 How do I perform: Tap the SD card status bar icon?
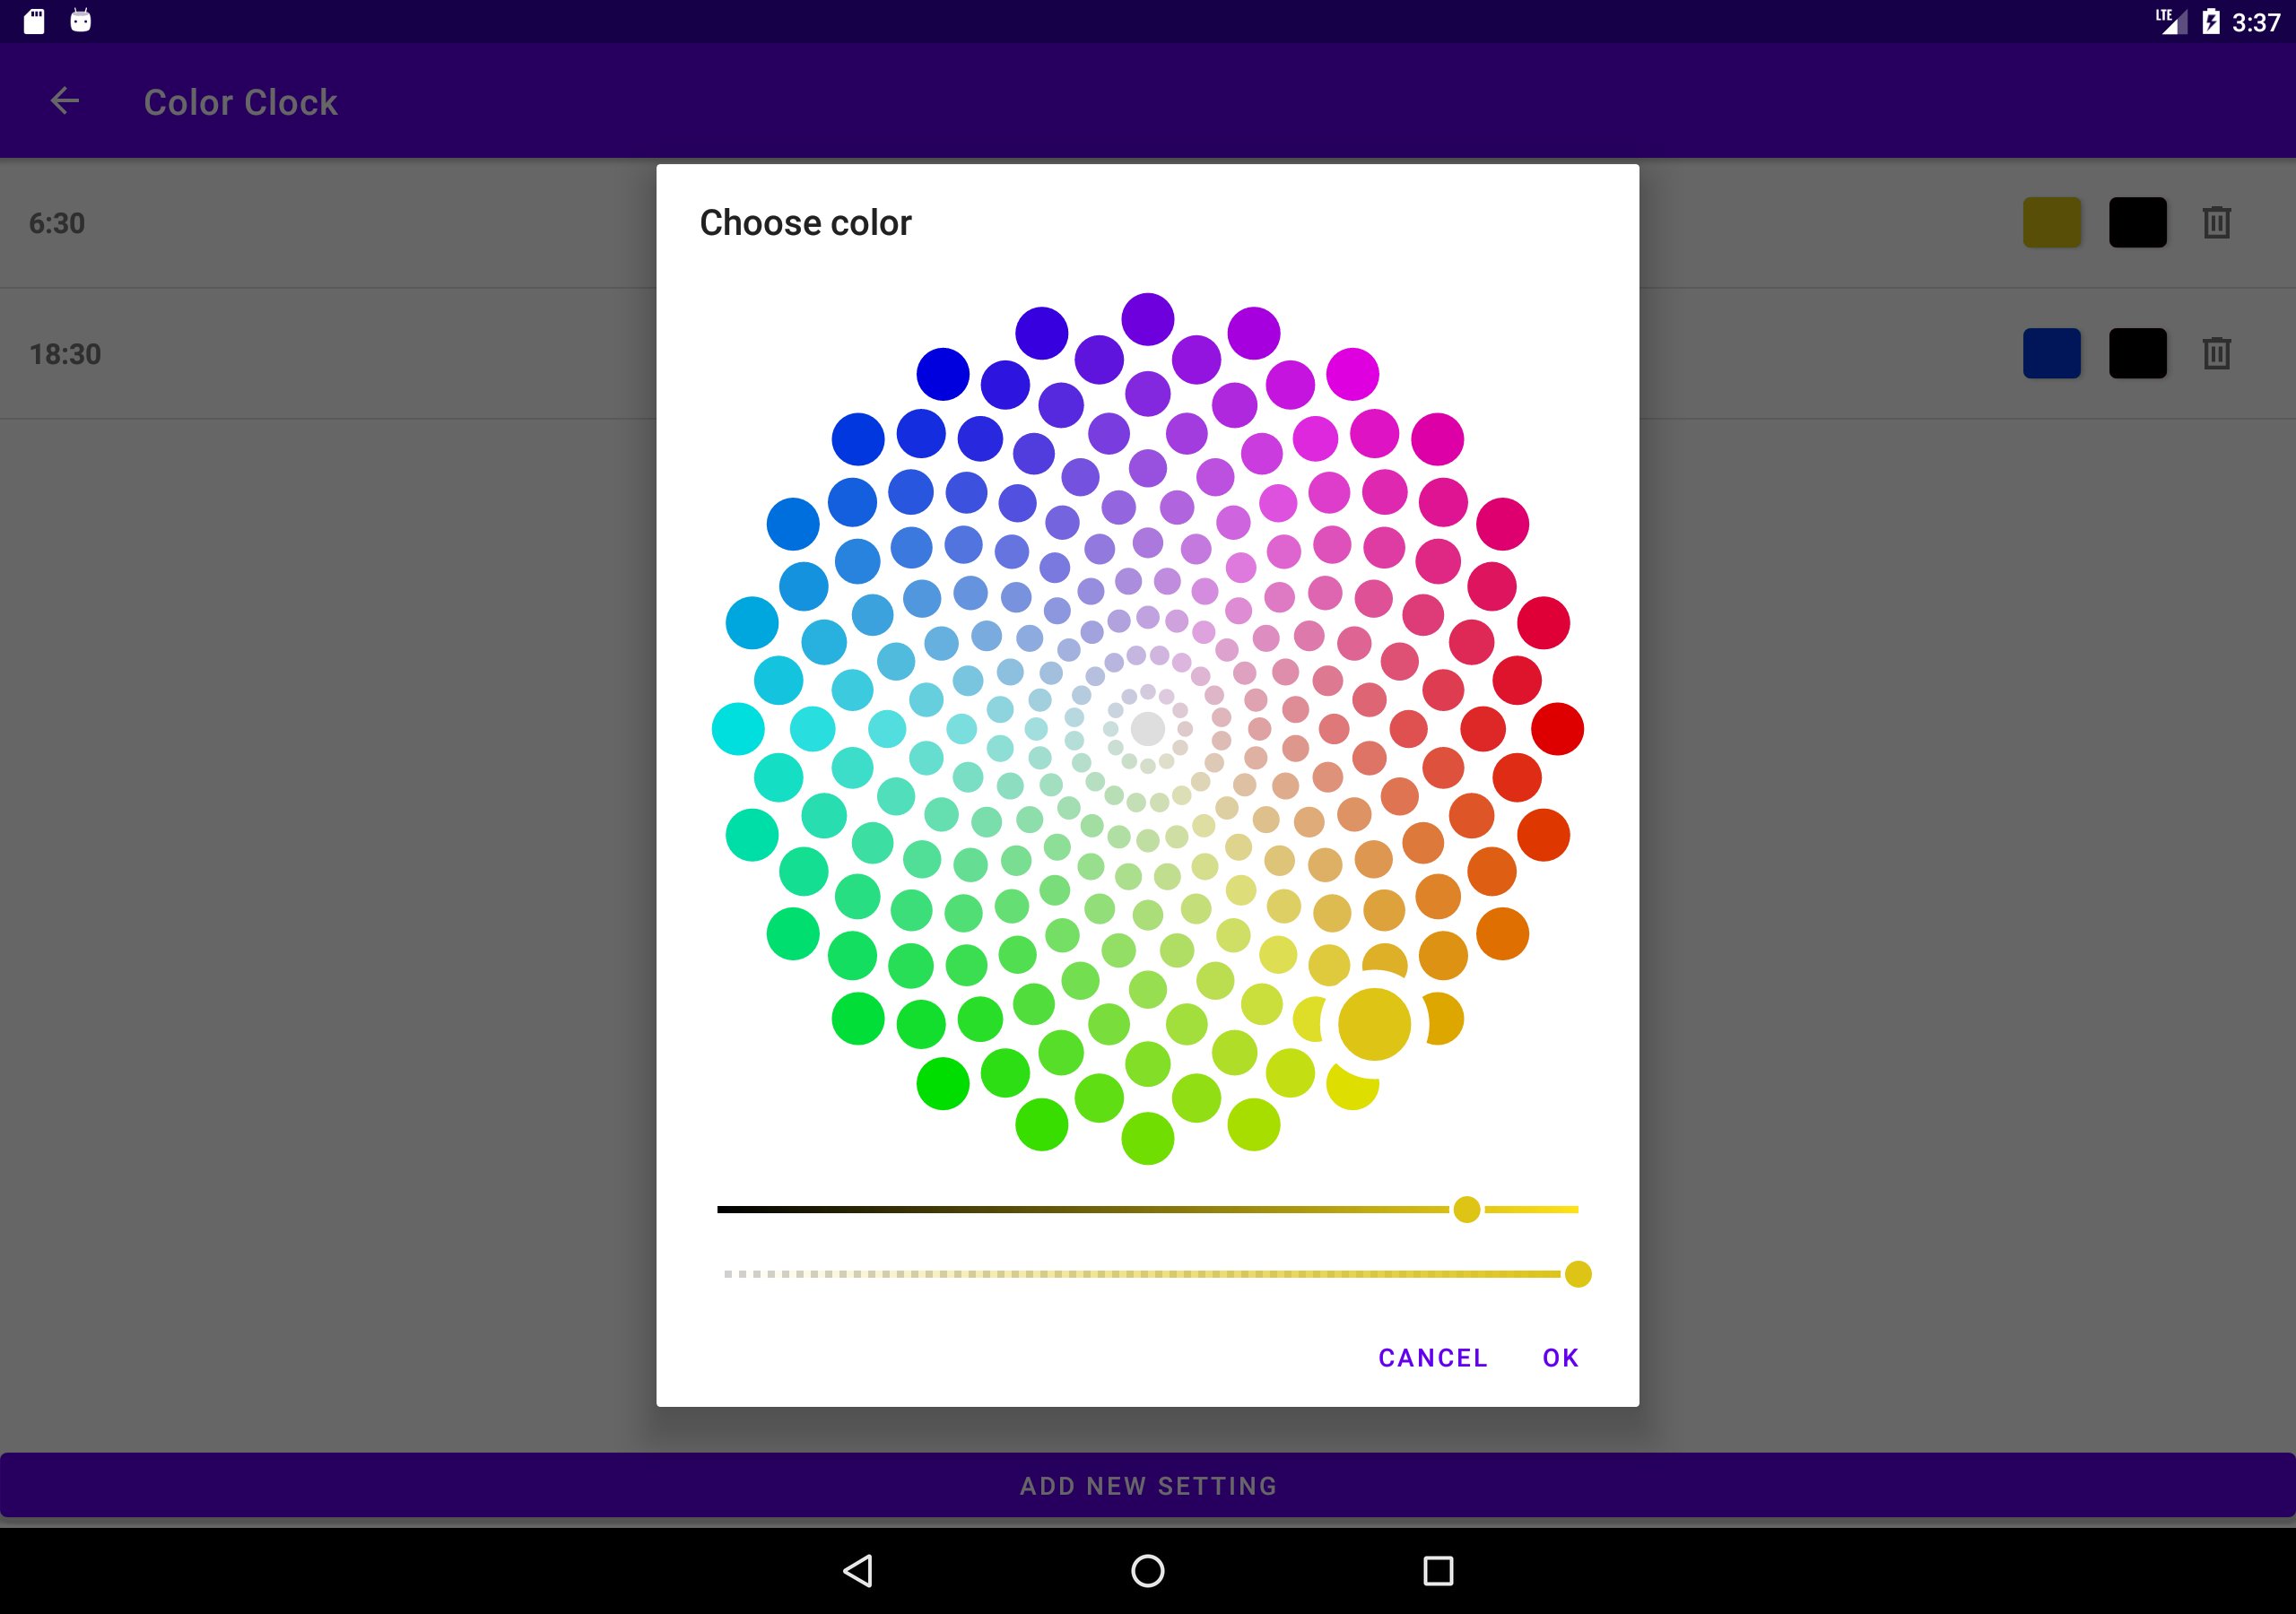click(34, 21)
